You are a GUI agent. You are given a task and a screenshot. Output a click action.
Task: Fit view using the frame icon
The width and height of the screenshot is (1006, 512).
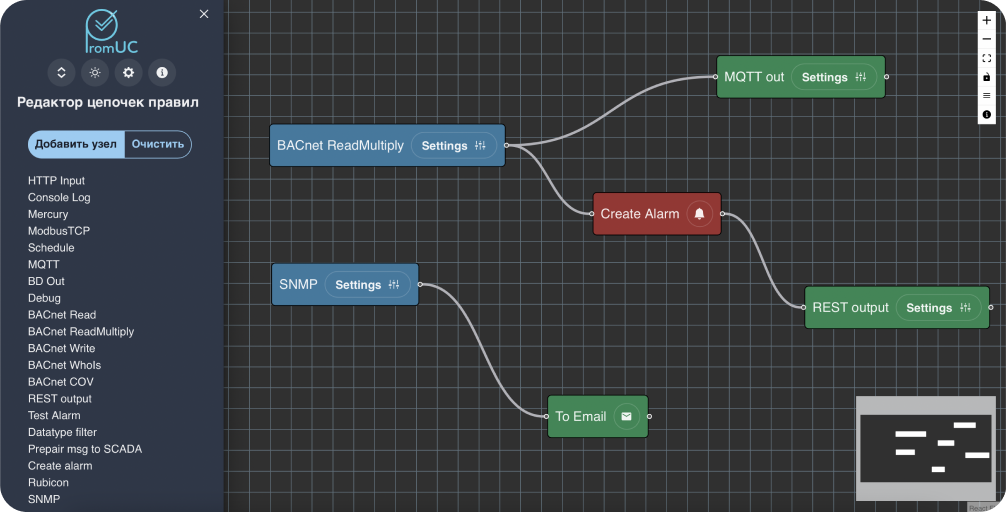pyautogui.click(x=987, y=58)
